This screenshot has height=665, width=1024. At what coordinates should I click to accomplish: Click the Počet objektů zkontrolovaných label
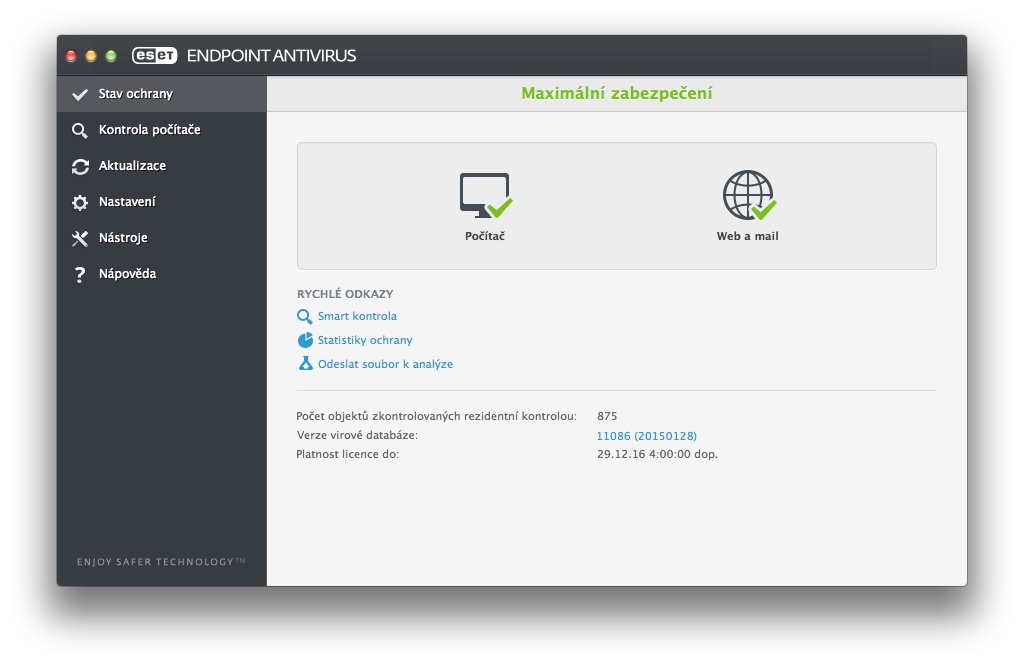pyautogui.click(x=436, y=416)
